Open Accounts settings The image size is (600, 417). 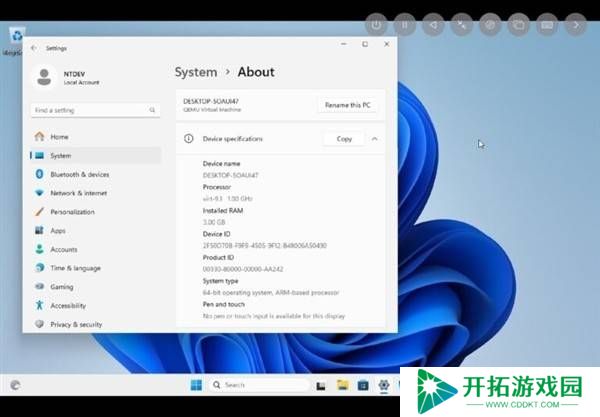pyautogui.click(x=95, y=249)
